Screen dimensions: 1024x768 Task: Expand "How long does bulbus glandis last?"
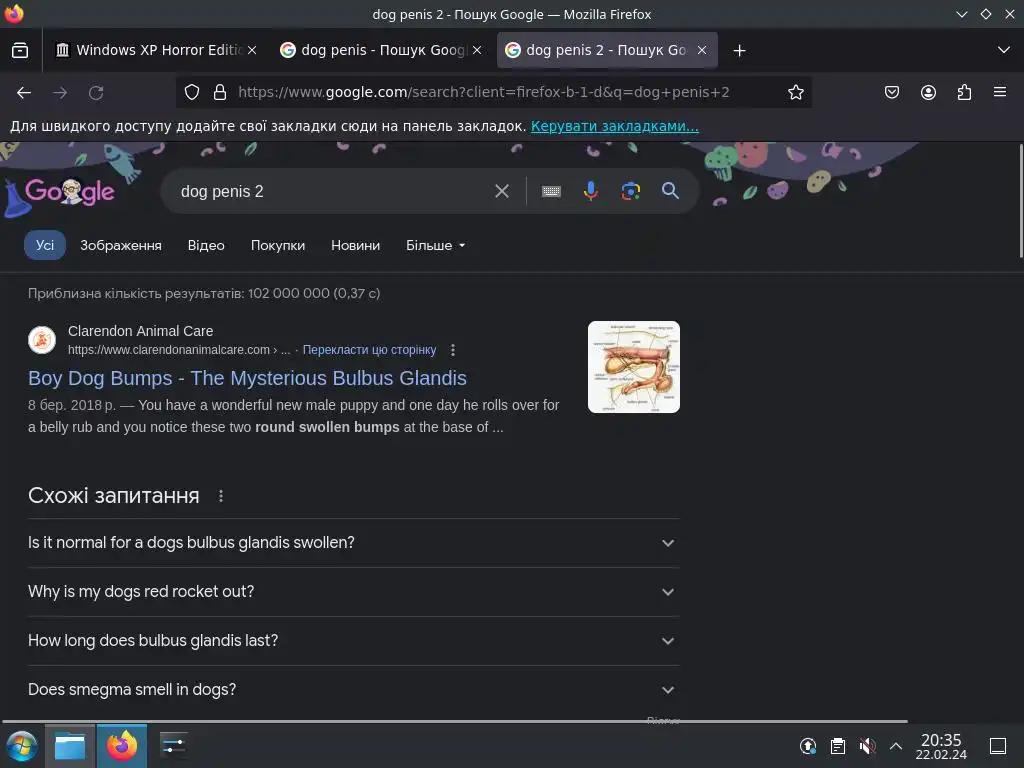[353, 641]
